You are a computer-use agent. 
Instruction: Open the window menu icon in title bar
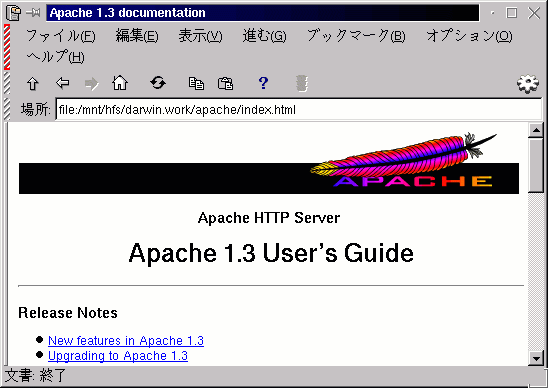click(x=13, y=13)
